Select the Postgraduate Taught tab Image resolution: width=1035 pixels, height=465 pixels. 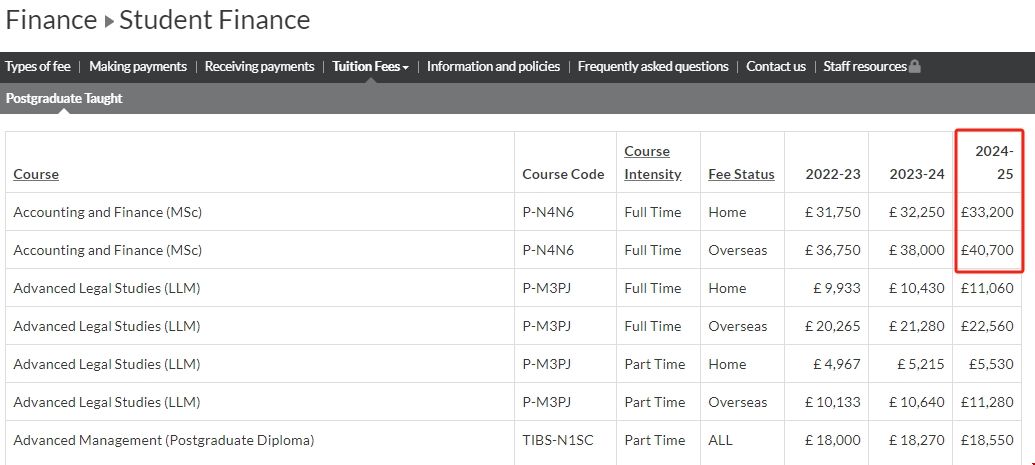click(x=64, y=98)
